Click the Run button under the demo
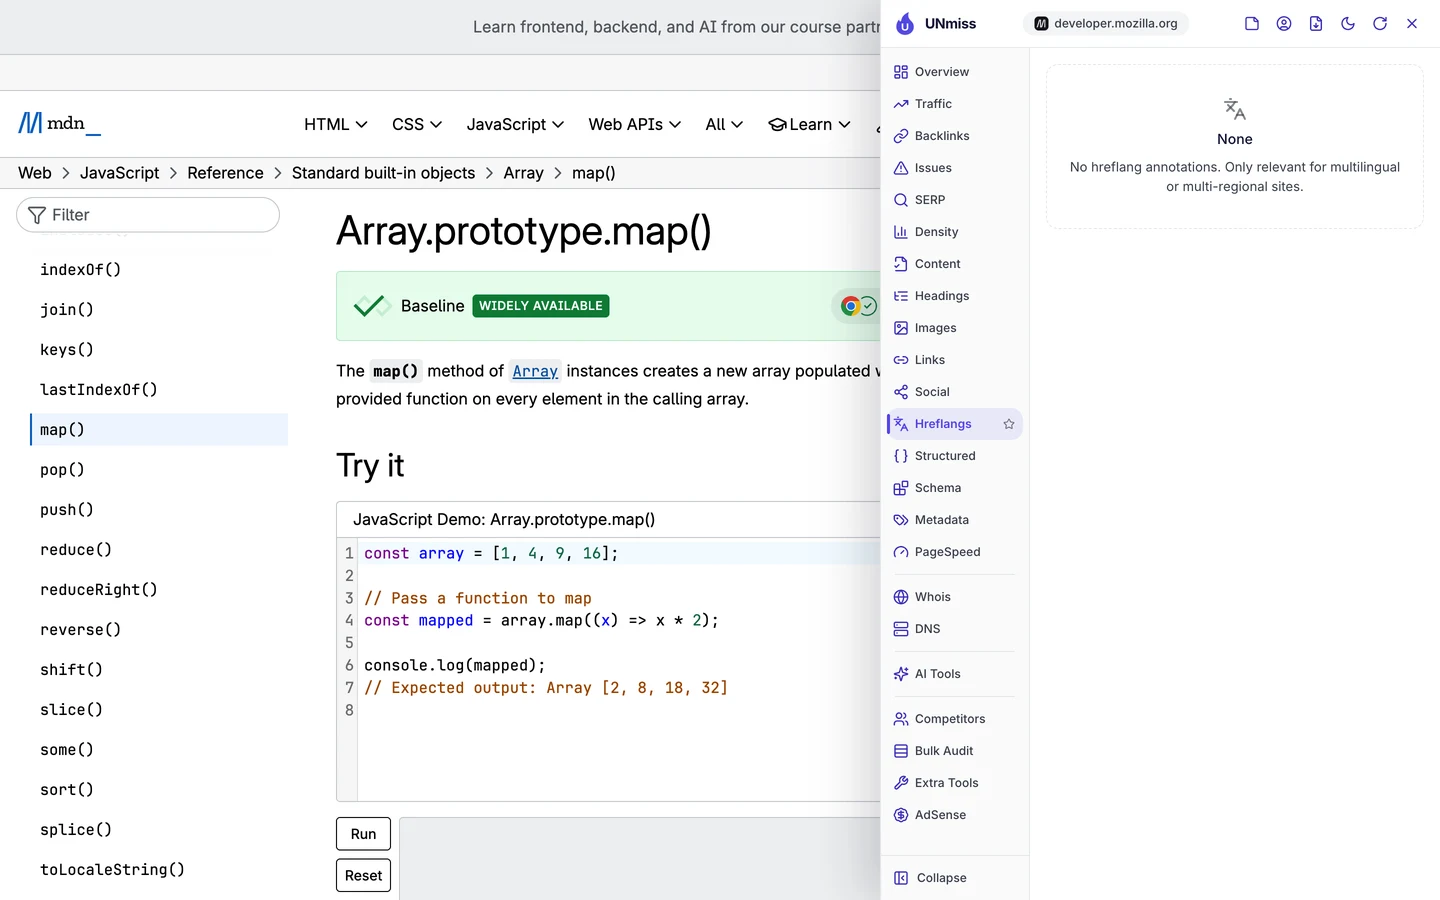Screen dimensions: 1440x900 [364, 834]
